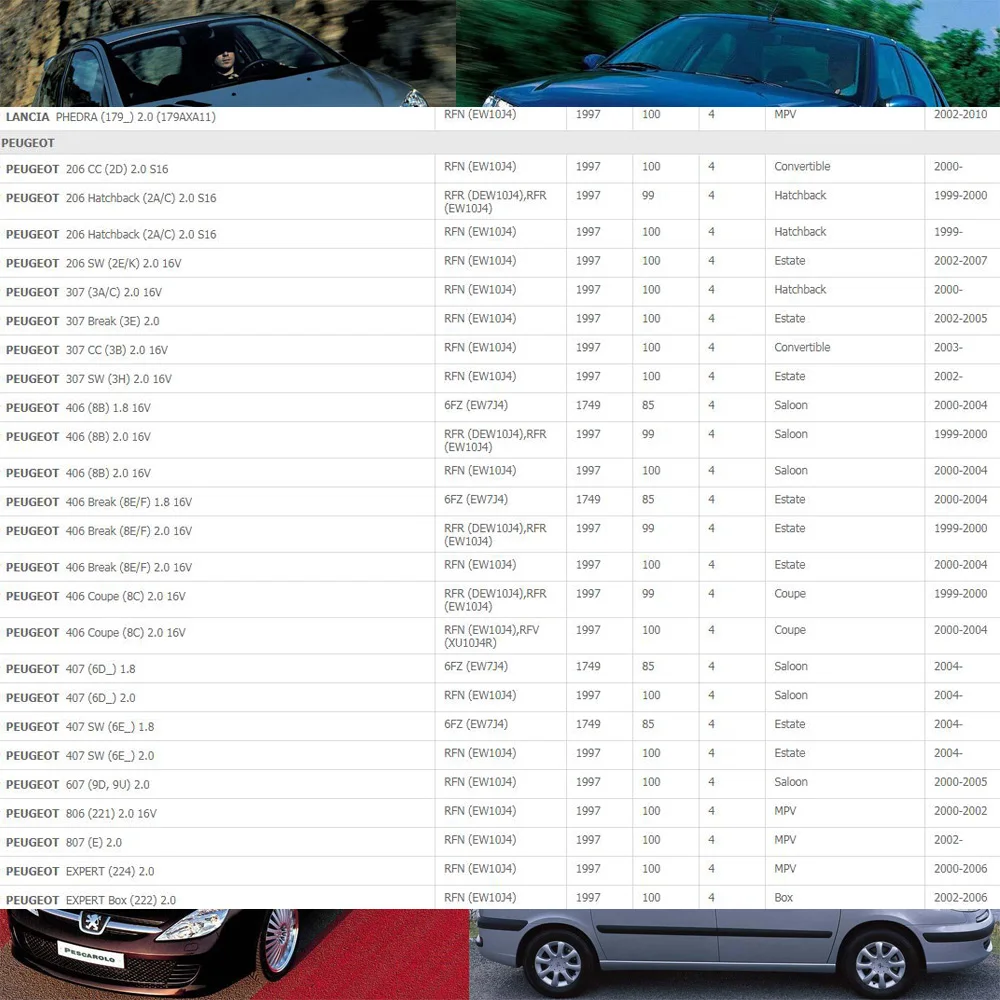Select PEUGEOT 307 (3A/C) 2.0 16V
The width and height of the screenshot is (1000, 1000).
pos(84,292)
